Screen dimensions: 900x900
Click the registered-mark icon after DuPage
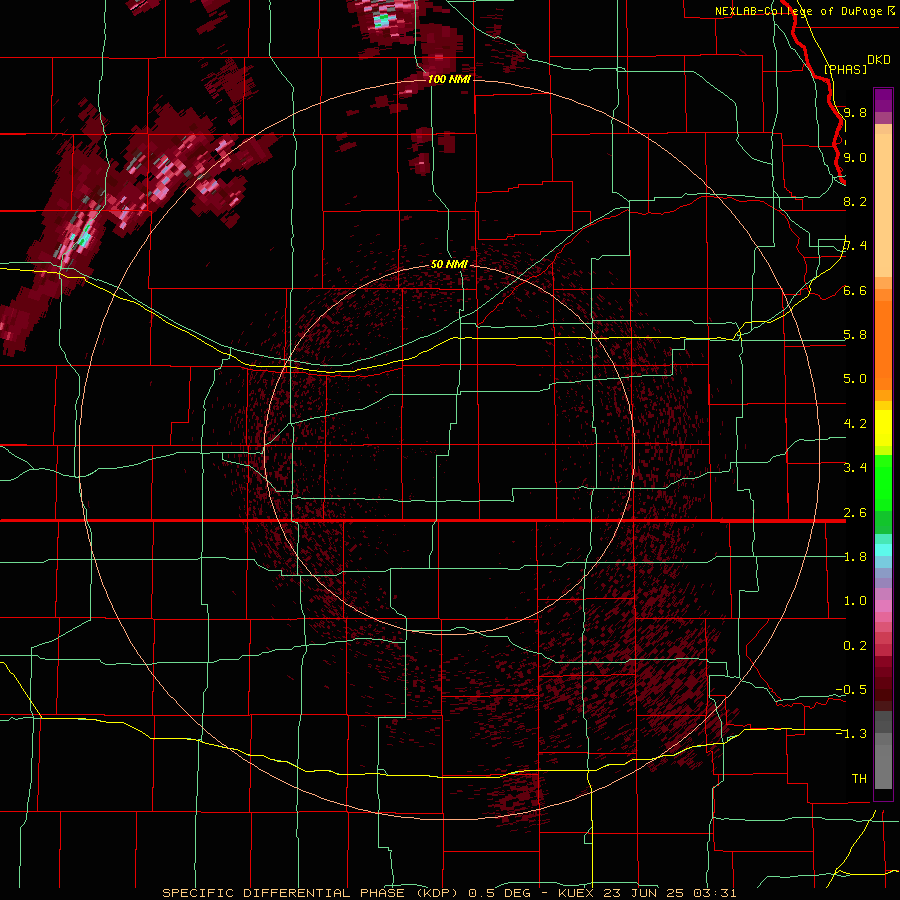click(891, 10)
